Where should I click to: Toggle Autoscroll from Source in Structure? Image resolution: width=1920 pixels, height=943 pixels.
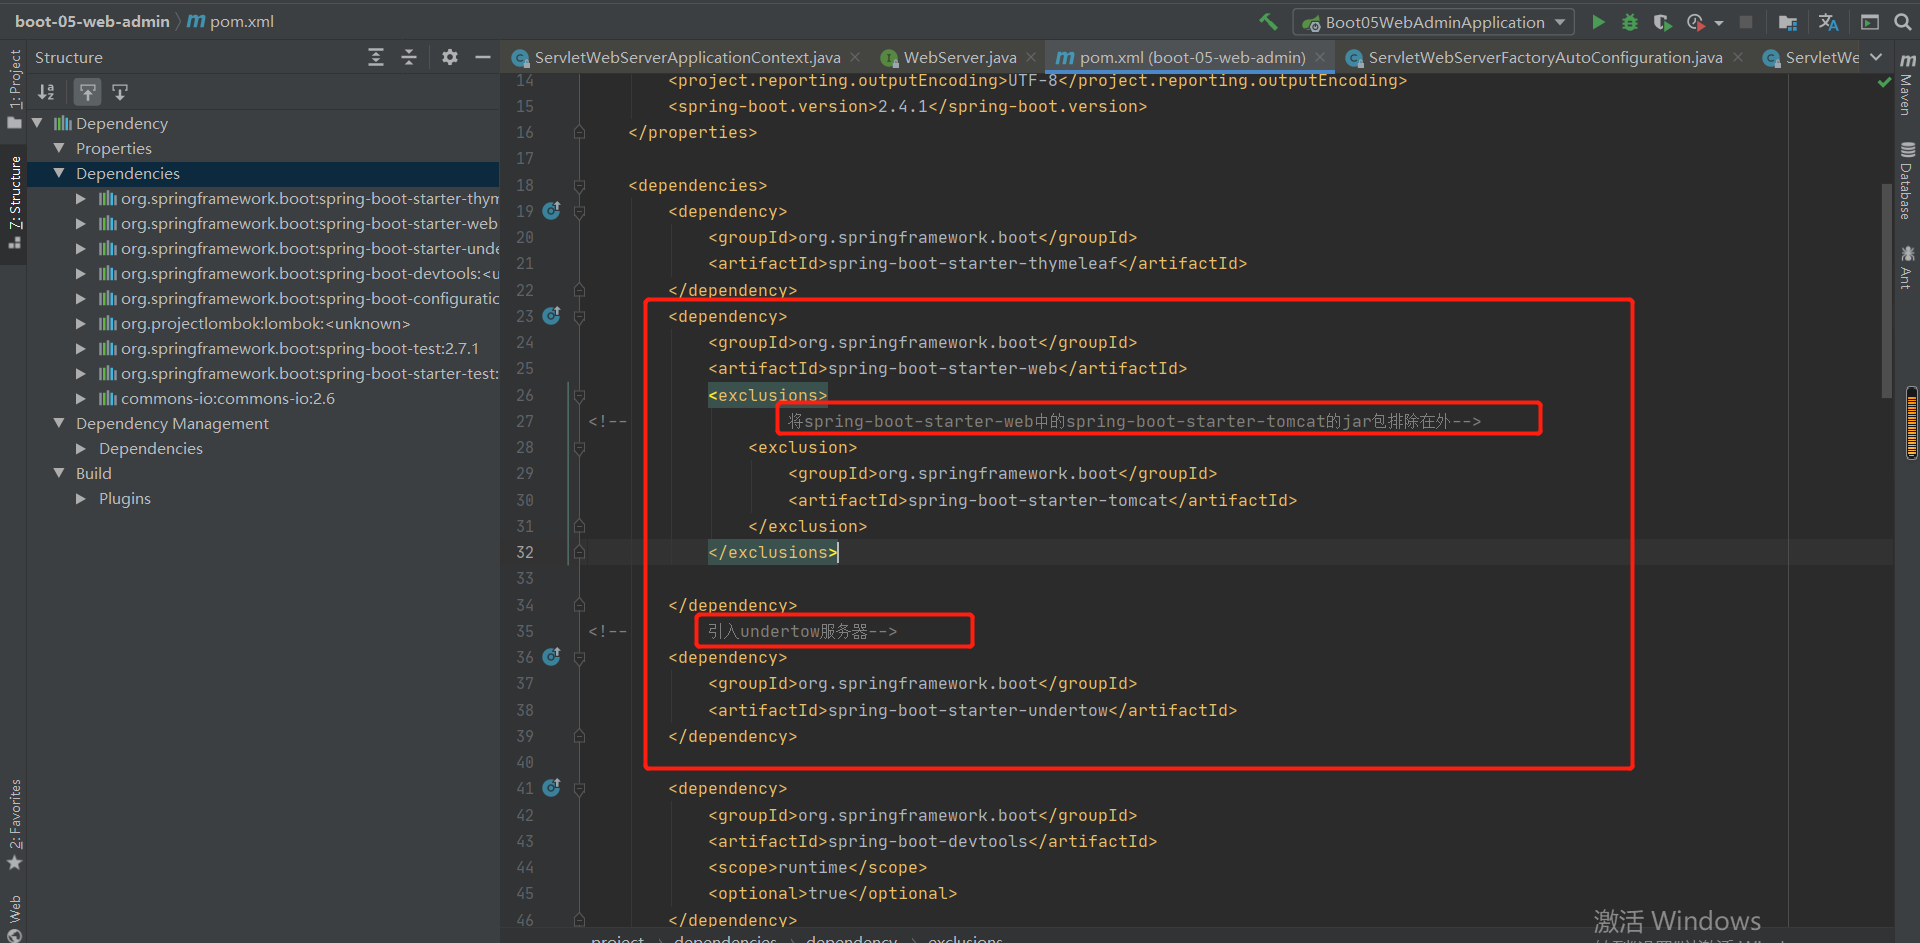coord(120,92)
